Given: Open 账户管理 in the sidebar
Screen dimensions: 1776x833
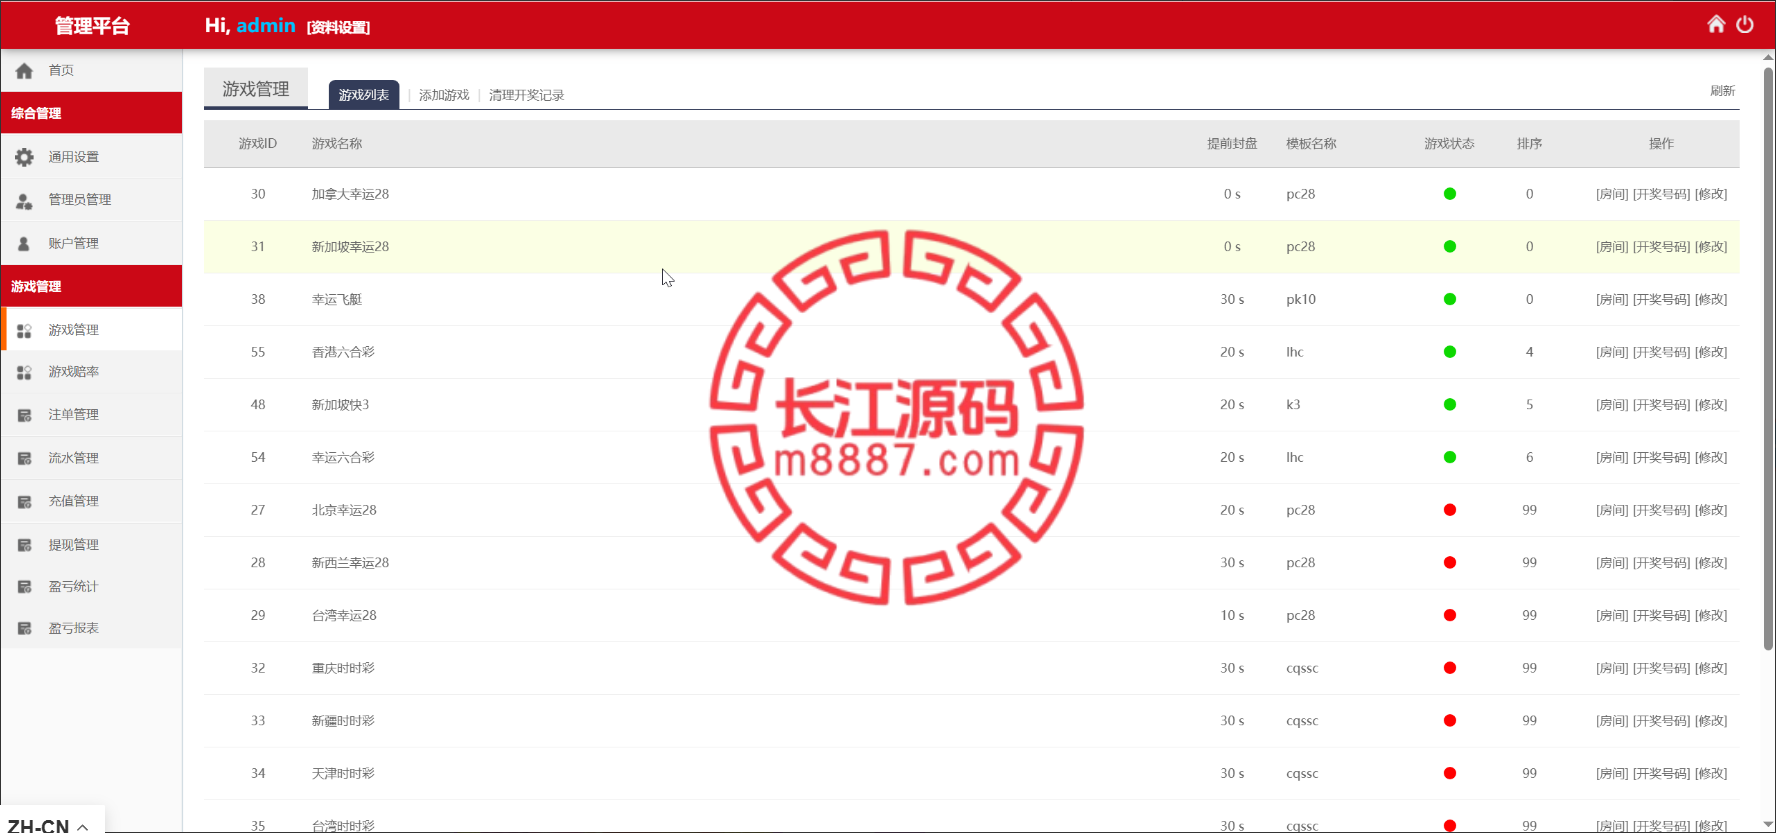Looking at the screenshot, I should pos(91,243).
